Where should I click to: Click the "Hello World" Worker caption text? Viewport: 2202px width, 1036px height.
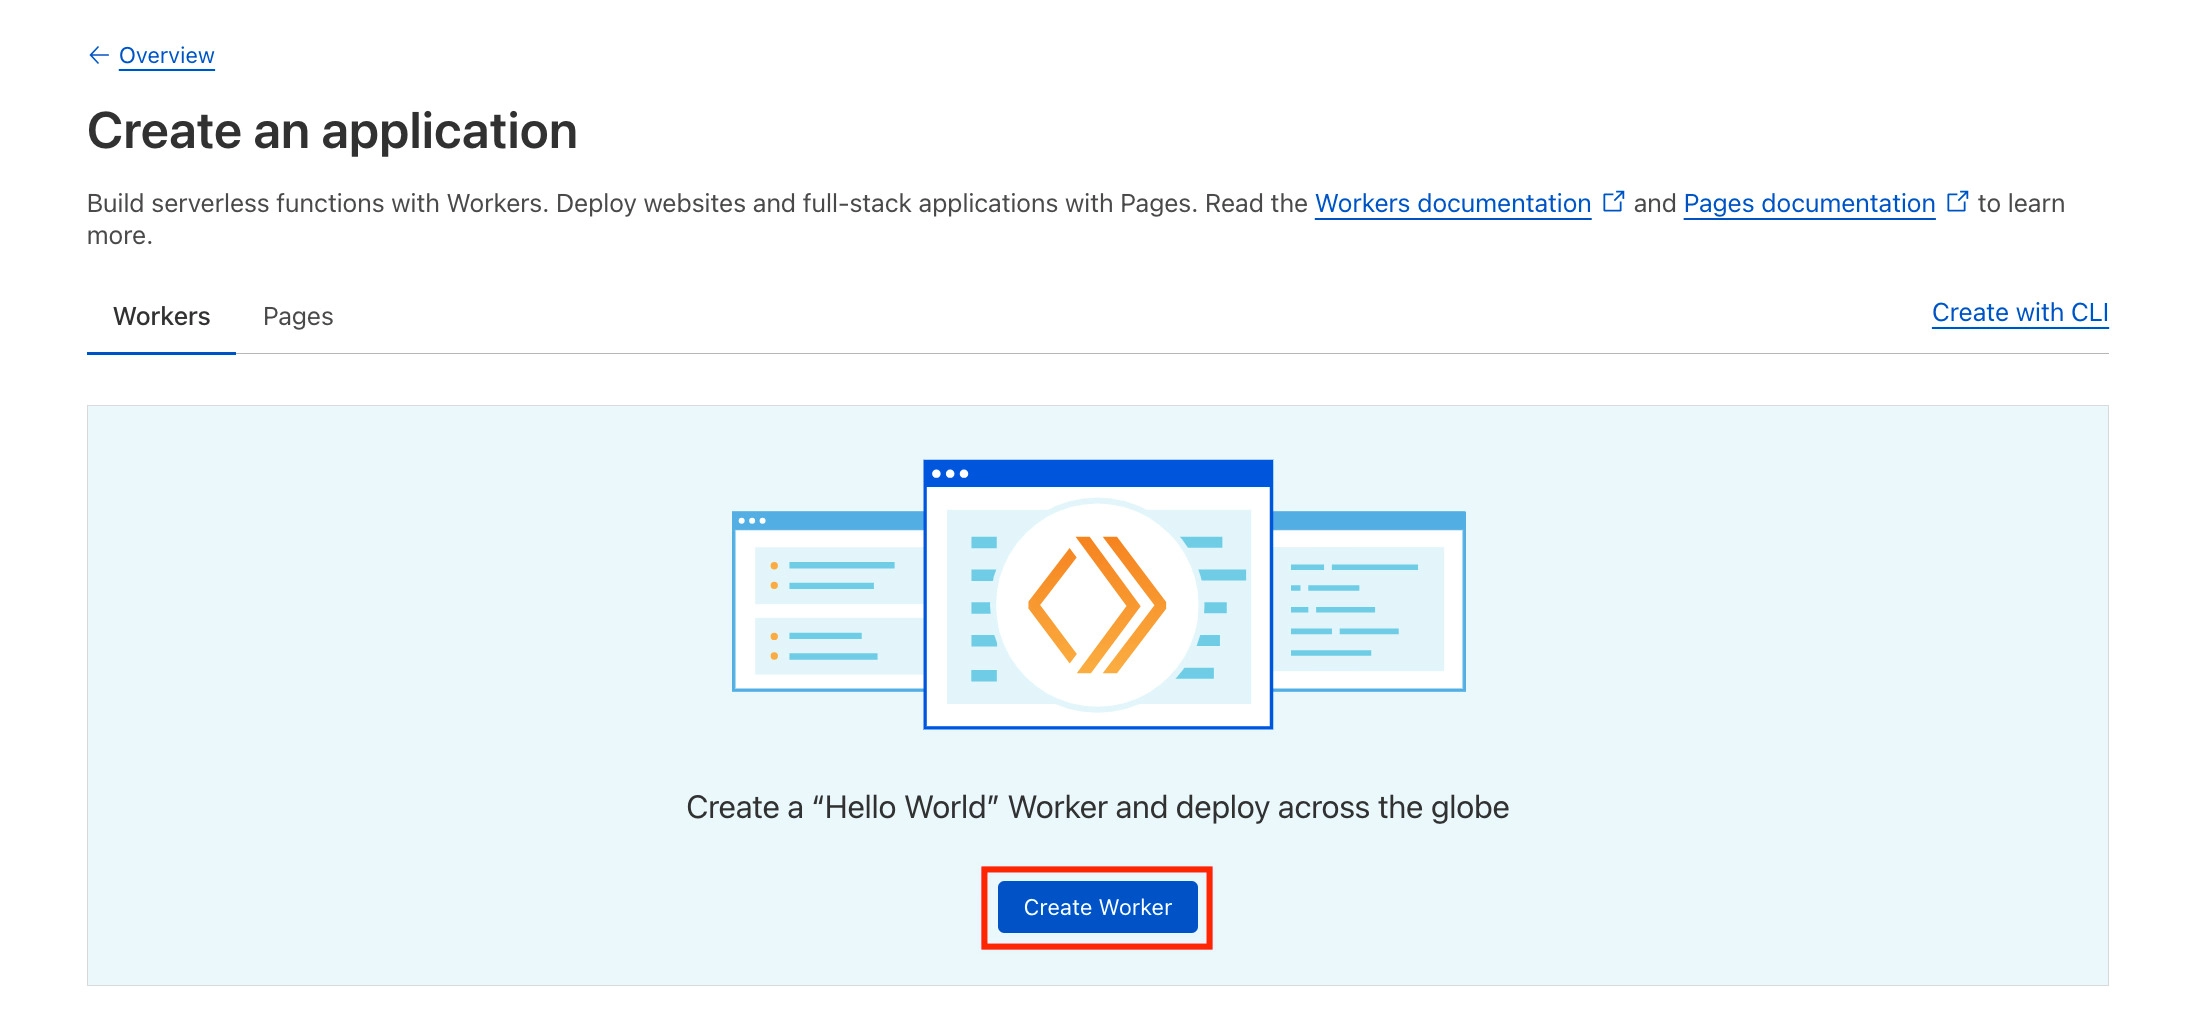(1097, 807)
